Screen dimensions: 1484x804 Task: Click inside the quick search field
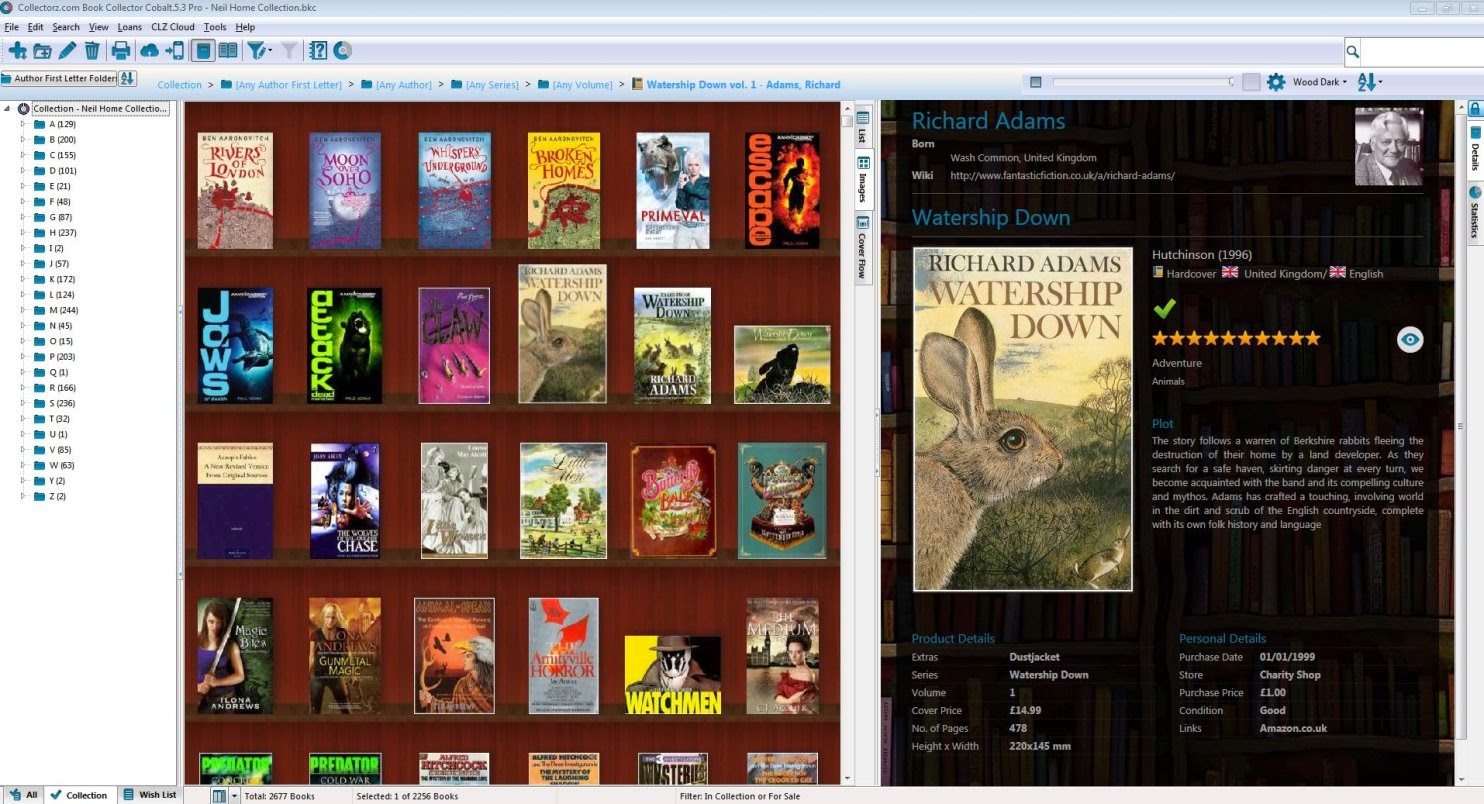click(x=1422, y=51)
